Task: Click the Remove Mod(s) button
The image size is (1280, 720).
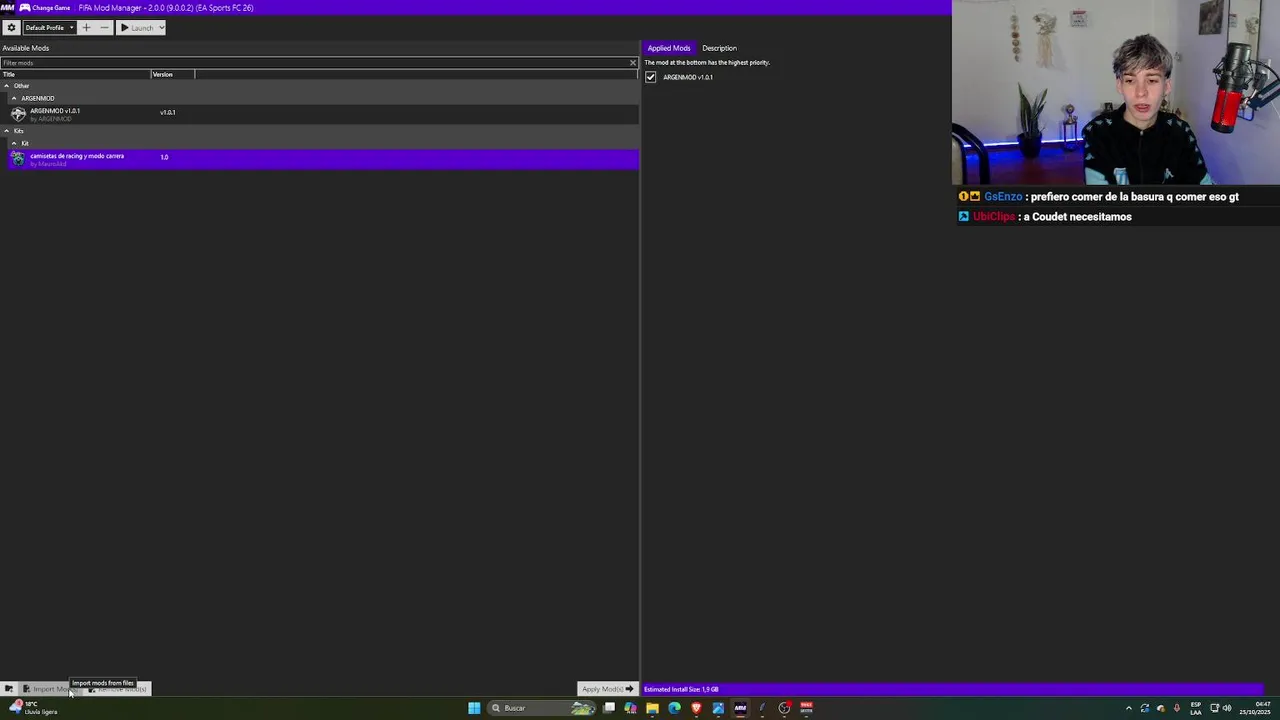Action: click(118, 689)
